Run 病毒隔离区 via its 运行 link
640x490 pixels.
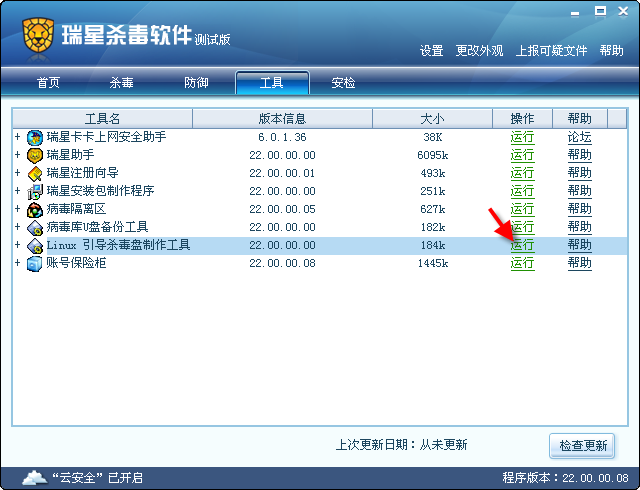tap(522, 209)
